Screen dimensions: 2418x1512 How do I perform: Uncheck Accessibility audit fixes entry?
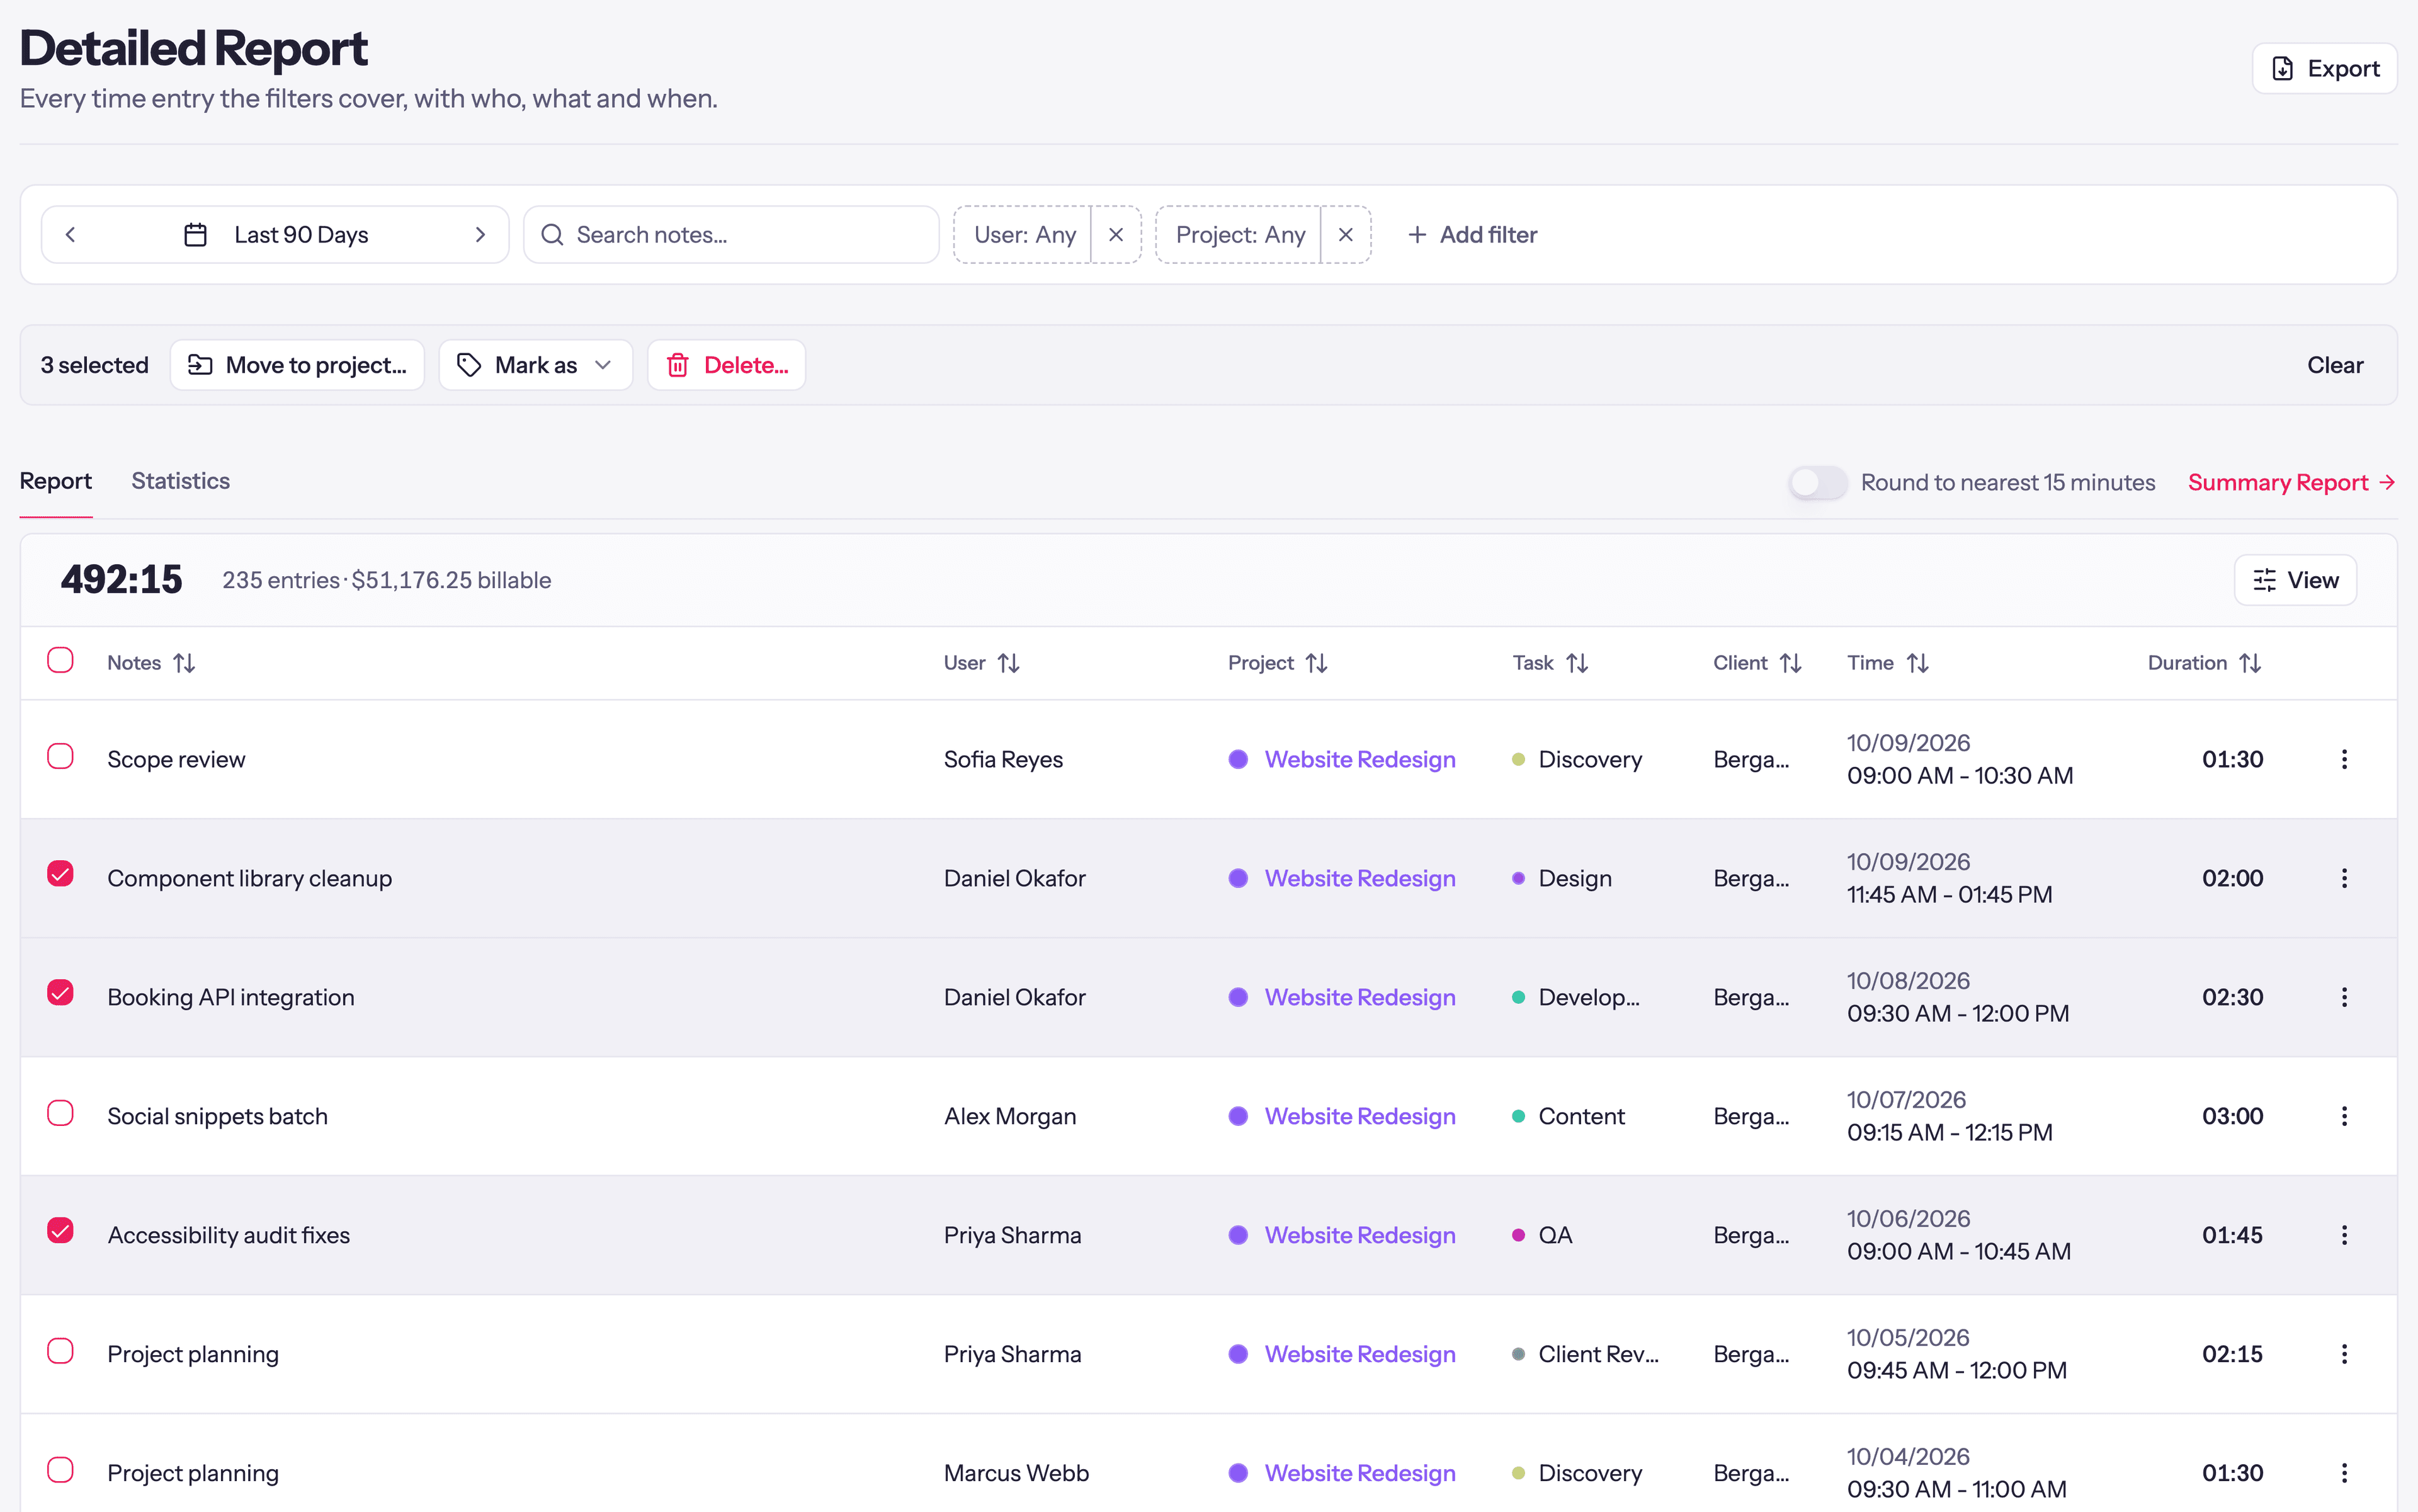coord(60,1231)
